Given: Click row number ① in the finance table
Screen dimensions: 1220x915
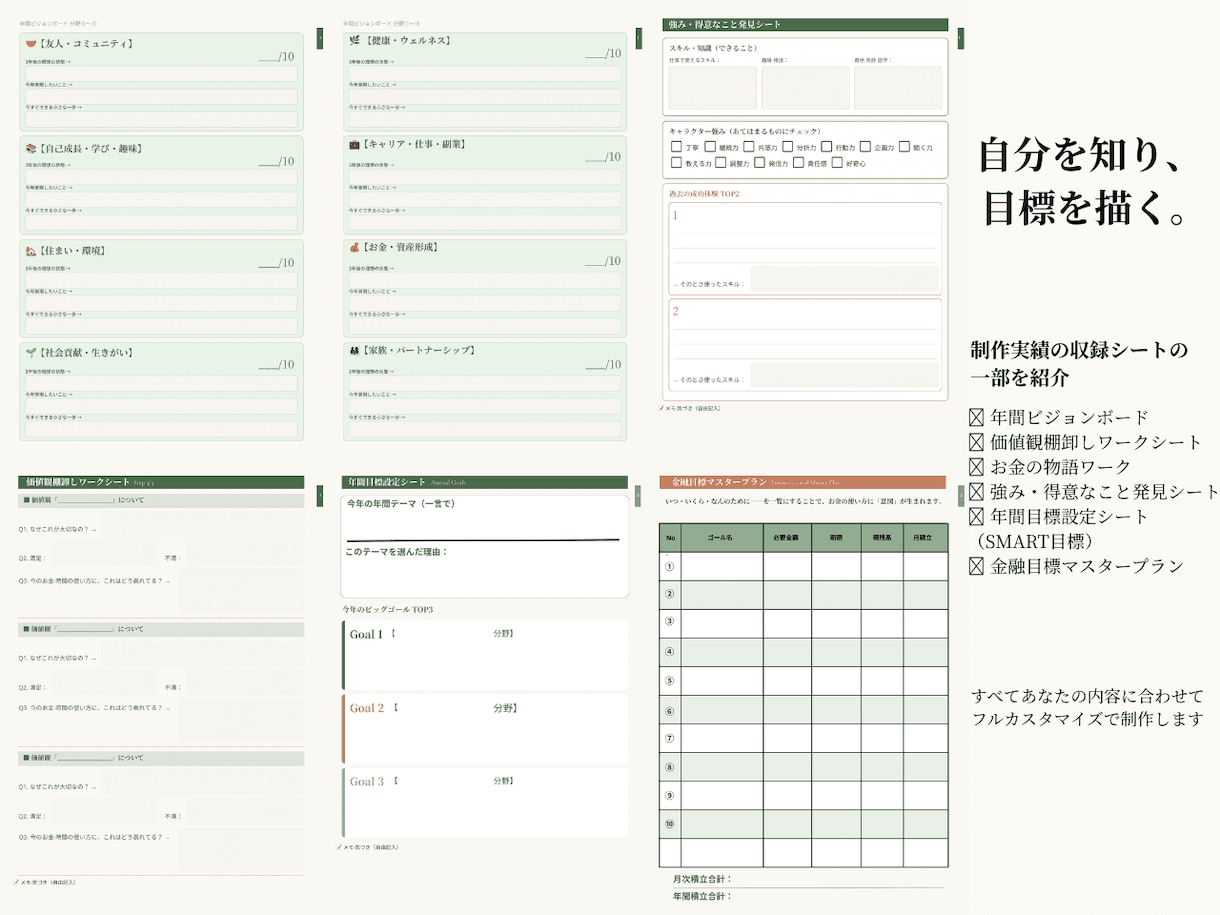Looking at the screenshot, I should pyautogui.click(x=670, y=566).
